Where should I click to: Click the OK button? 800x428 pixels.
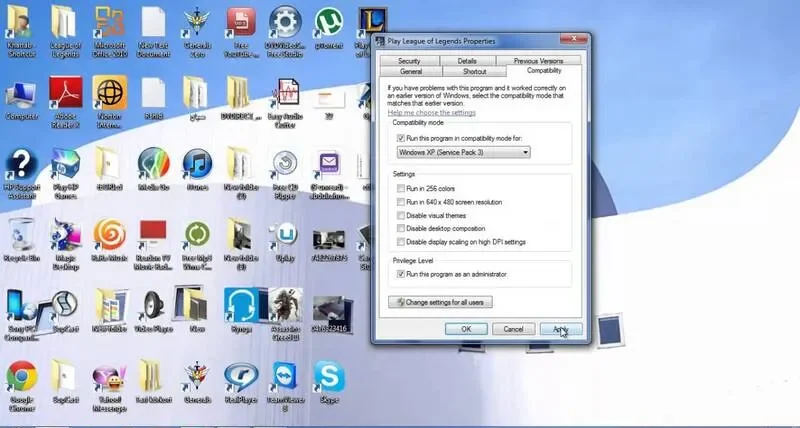(x=466, y=329)
